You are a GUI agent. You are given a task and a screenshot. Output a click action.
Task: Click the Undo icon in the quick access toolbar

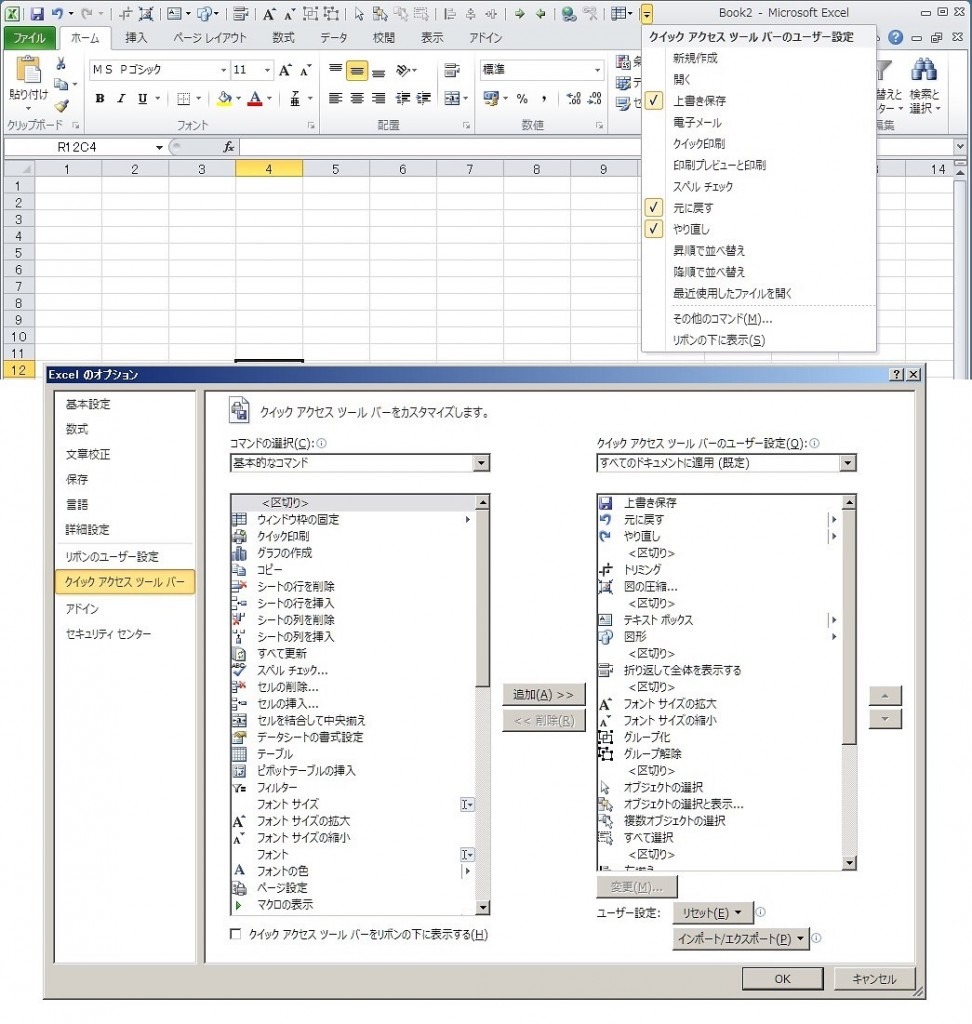(x=57, y=13)
